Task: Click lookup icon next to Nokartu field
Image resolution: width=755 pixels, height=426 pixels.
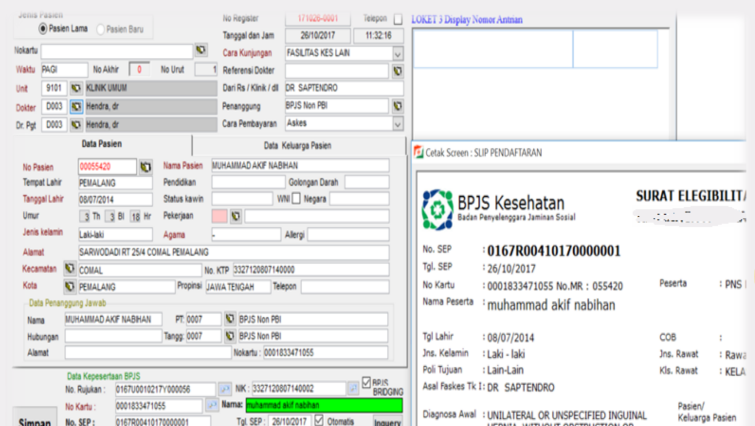Action: (201, 50)
